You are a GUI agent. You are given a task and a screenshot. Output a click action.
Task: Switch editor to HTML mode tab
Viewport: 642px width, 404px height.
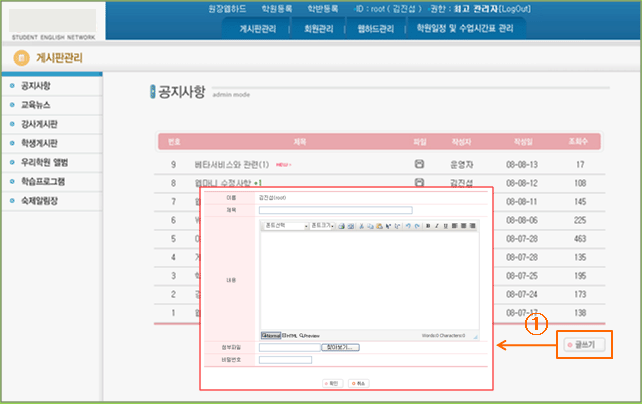point(290,336)
